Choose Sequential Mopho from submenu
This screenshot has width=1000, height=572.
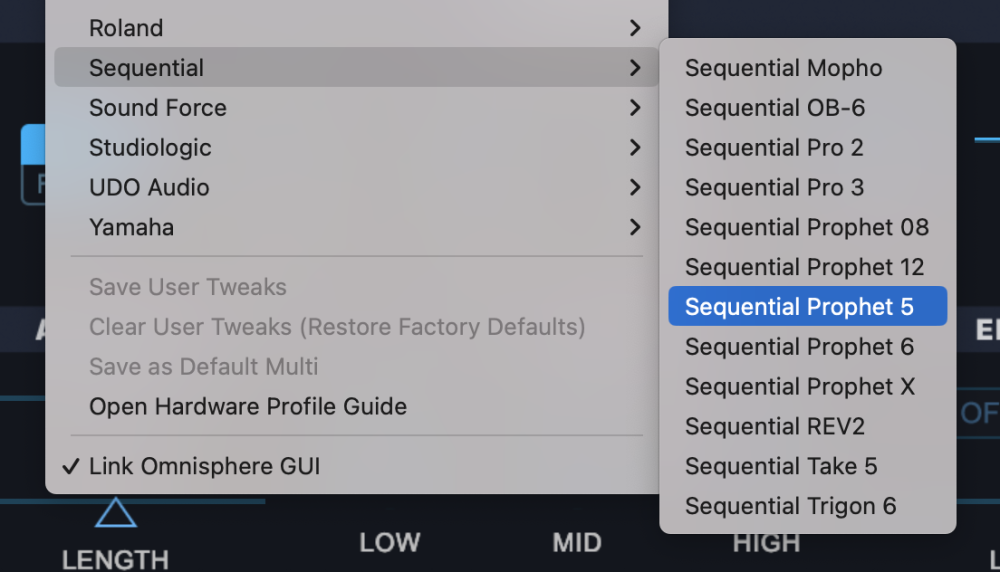coord(783,68)
